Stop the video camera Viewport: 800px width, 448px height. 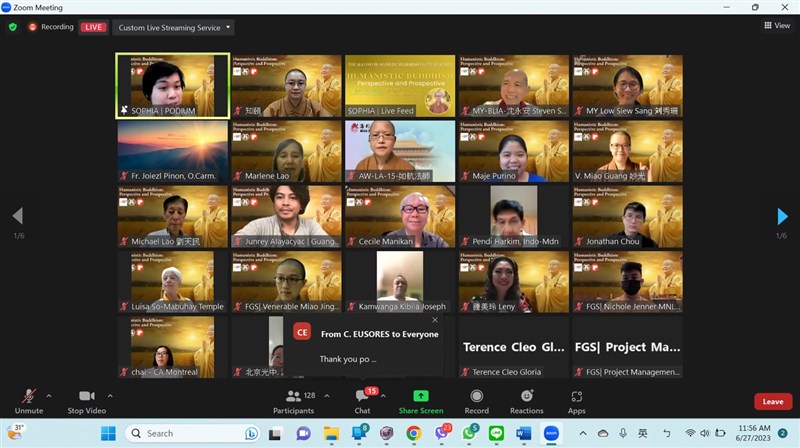tap(86, 401)
